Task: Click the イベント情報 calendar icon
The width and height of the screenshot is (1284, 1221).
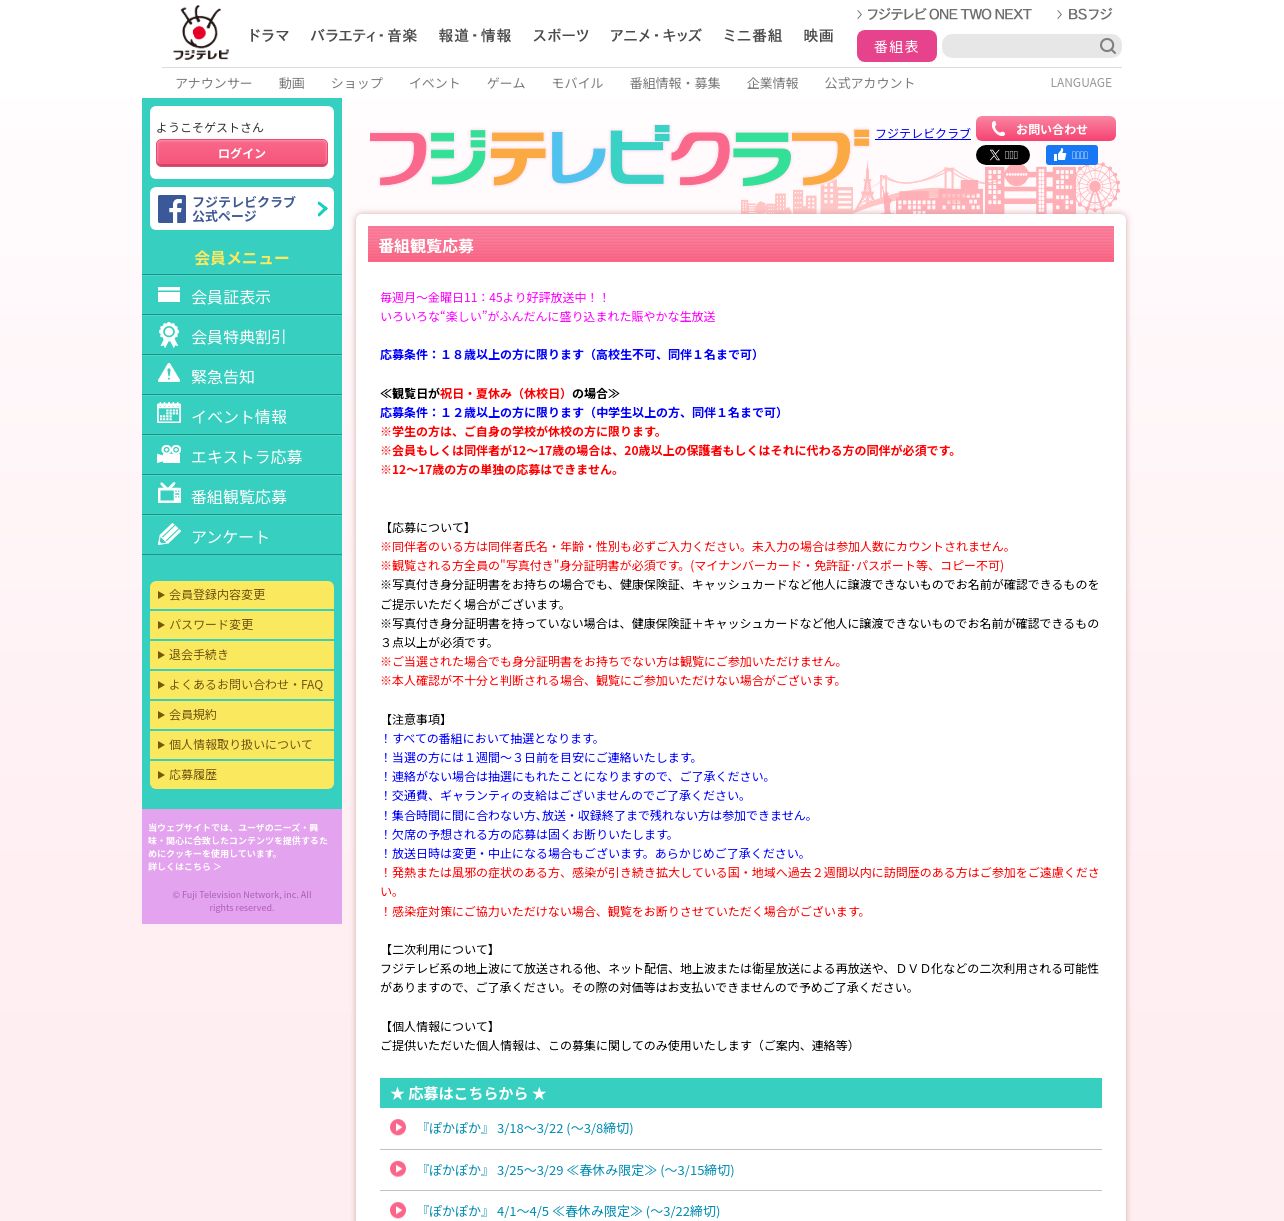Action: (x=169, y=413)
